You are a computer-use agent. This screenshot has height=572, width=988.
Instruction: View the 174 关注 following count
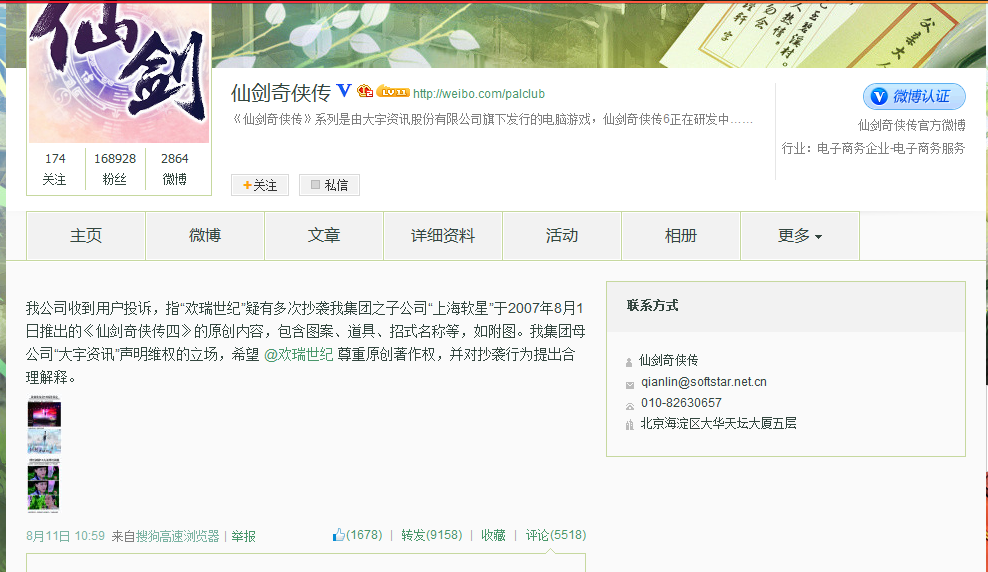(x=55, y=169)
